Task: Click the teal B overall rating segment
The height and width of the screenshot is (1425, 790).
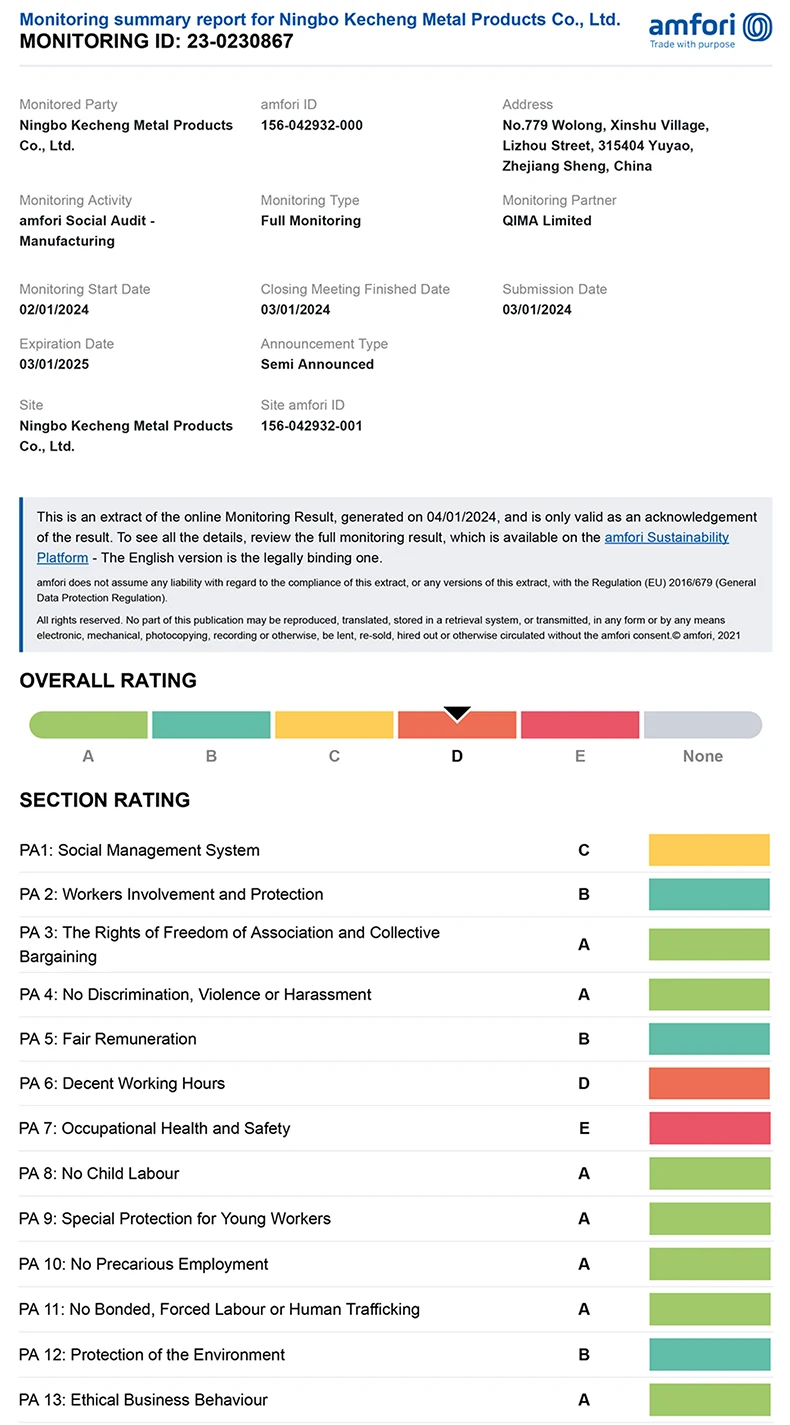Action: point(211,725)
